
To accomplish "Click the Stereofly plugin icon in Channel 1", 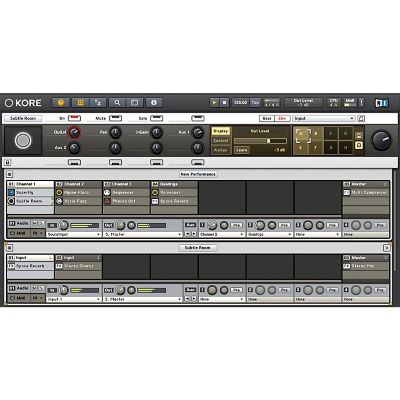I will [11, 193].
